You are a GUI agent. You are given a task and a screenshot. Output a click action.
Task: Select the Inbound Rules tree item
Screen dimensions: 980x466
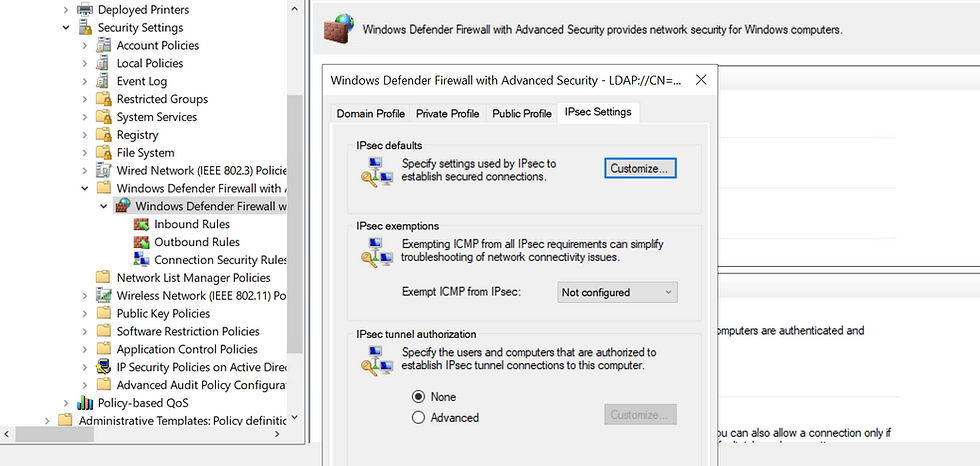192,224
